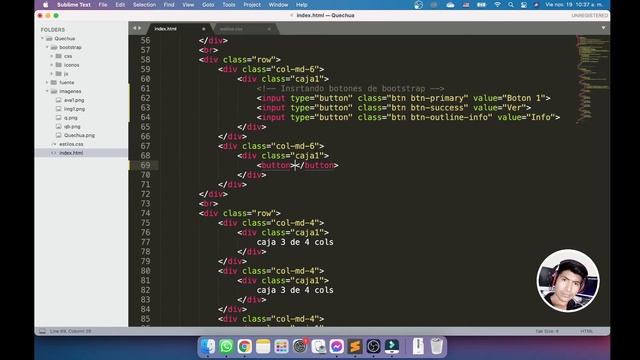Screen dimensions: 640x360
Task: Open the HTML syntax selector in status bar
Action: click(587, 331)
